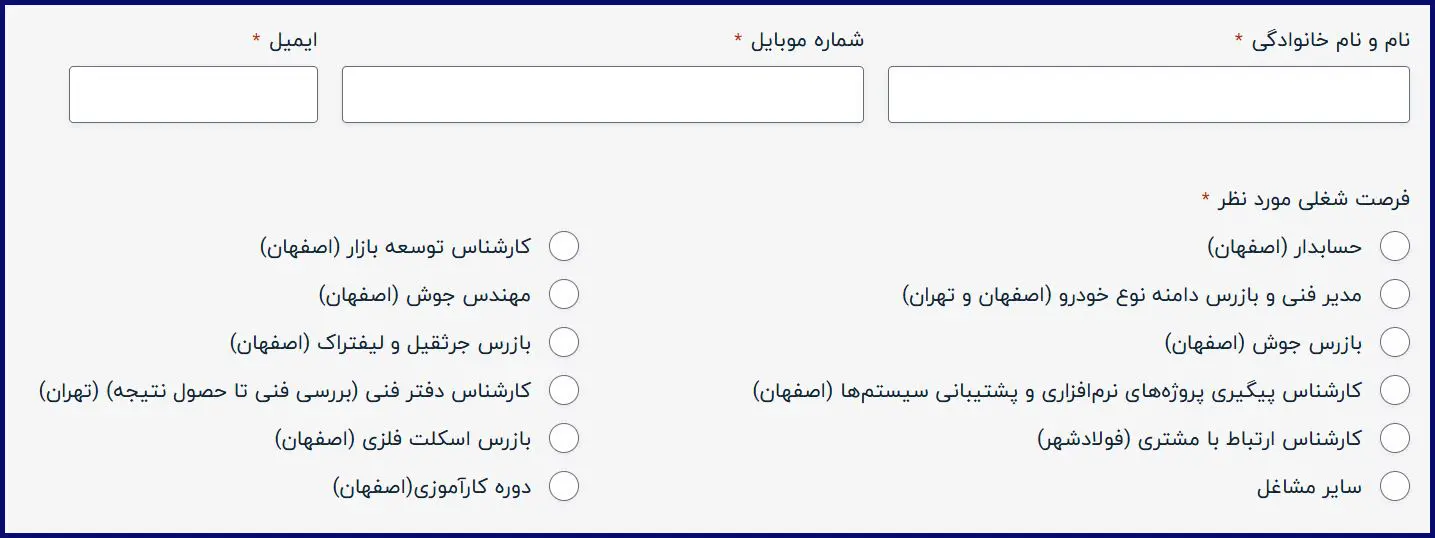Click the حسابدار (اصفهان) label text
The image size is (1435, 538).
pos(1284,247)
